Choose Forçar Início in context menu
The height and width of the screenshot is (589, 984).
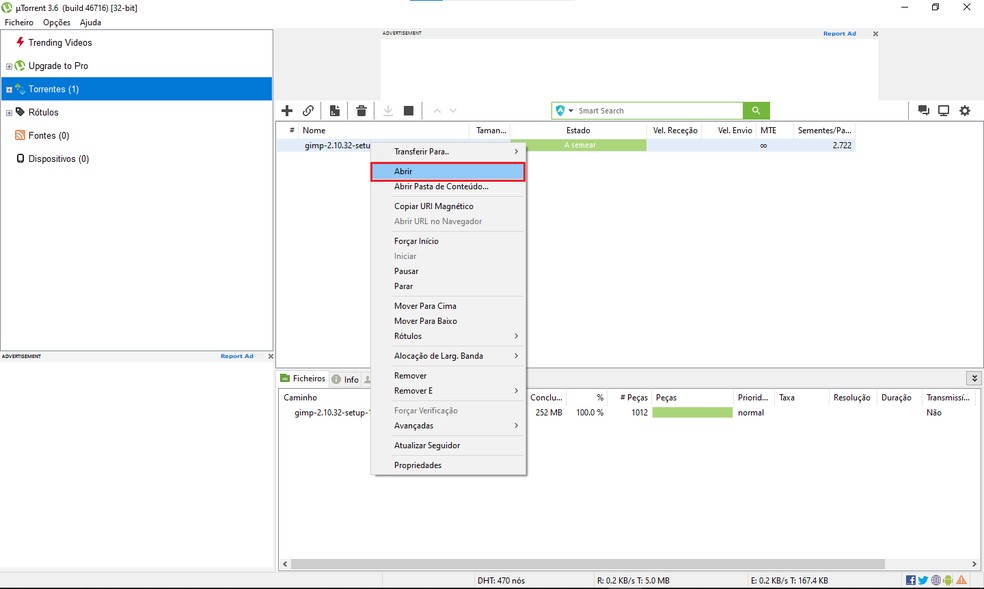pyautogui.click(x=448, y=241)
